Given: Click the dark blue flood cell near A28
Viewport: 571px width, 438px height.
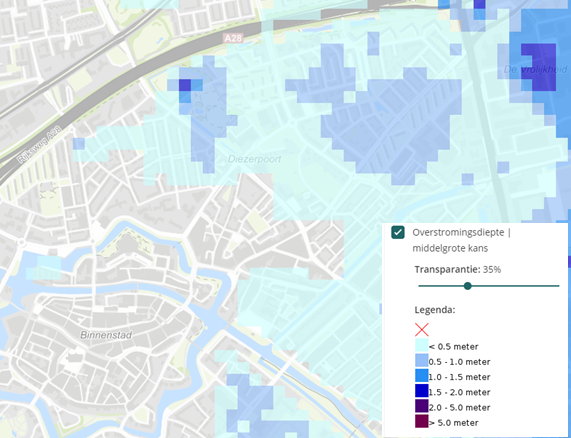Looking at the screenshot, I should click(x=185, y=85).
